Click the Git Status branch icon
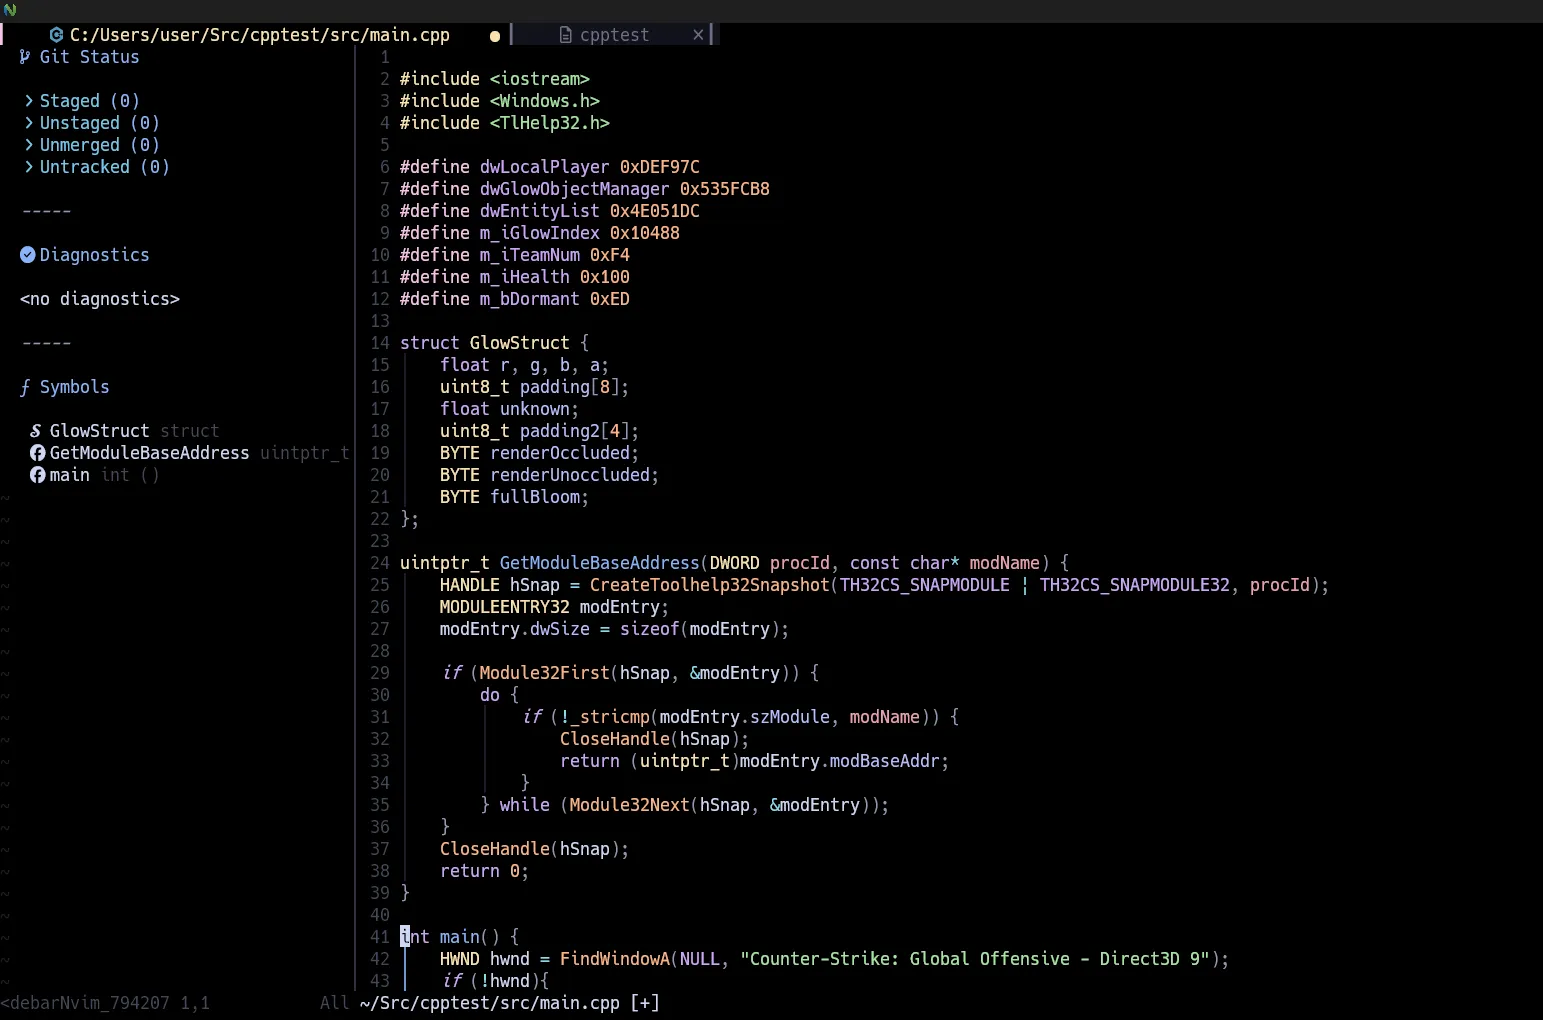 tap(25, 57)
